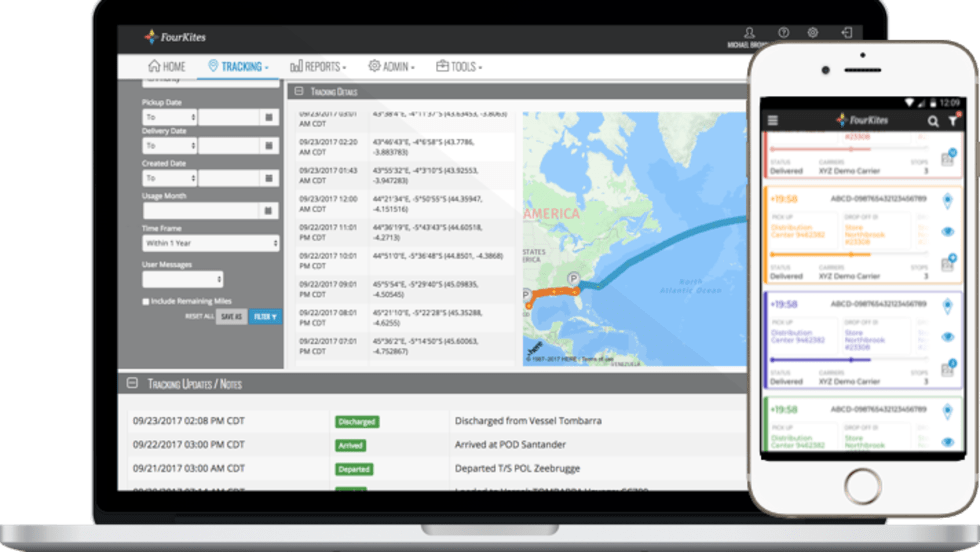Click the logout icon in header
Screen dimensions: 980x552
point(847,33)
